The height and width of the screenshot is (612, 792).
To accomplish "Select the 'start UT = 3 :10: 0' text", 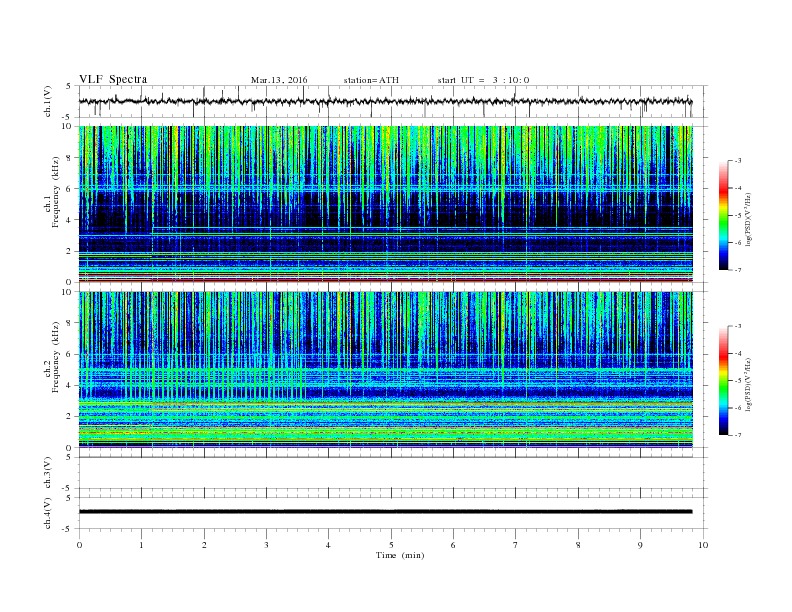I will click(483, 80).
